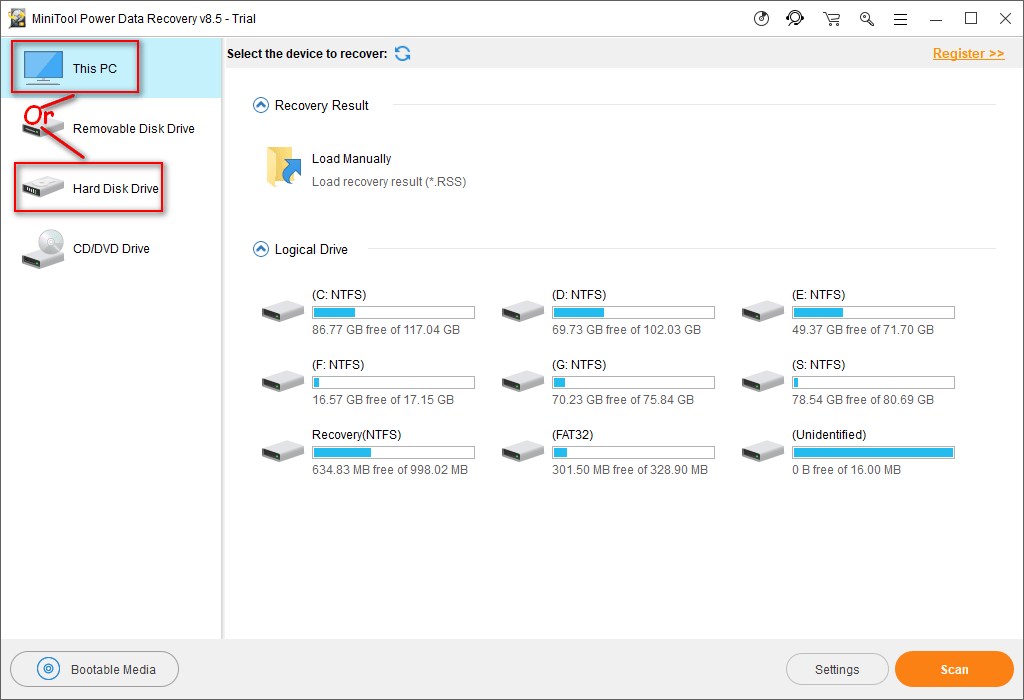The height and width of the screenshot is (700, 1024).
Task: Click the MiniTool app icon in title bar
Action: tap(17, 18)
